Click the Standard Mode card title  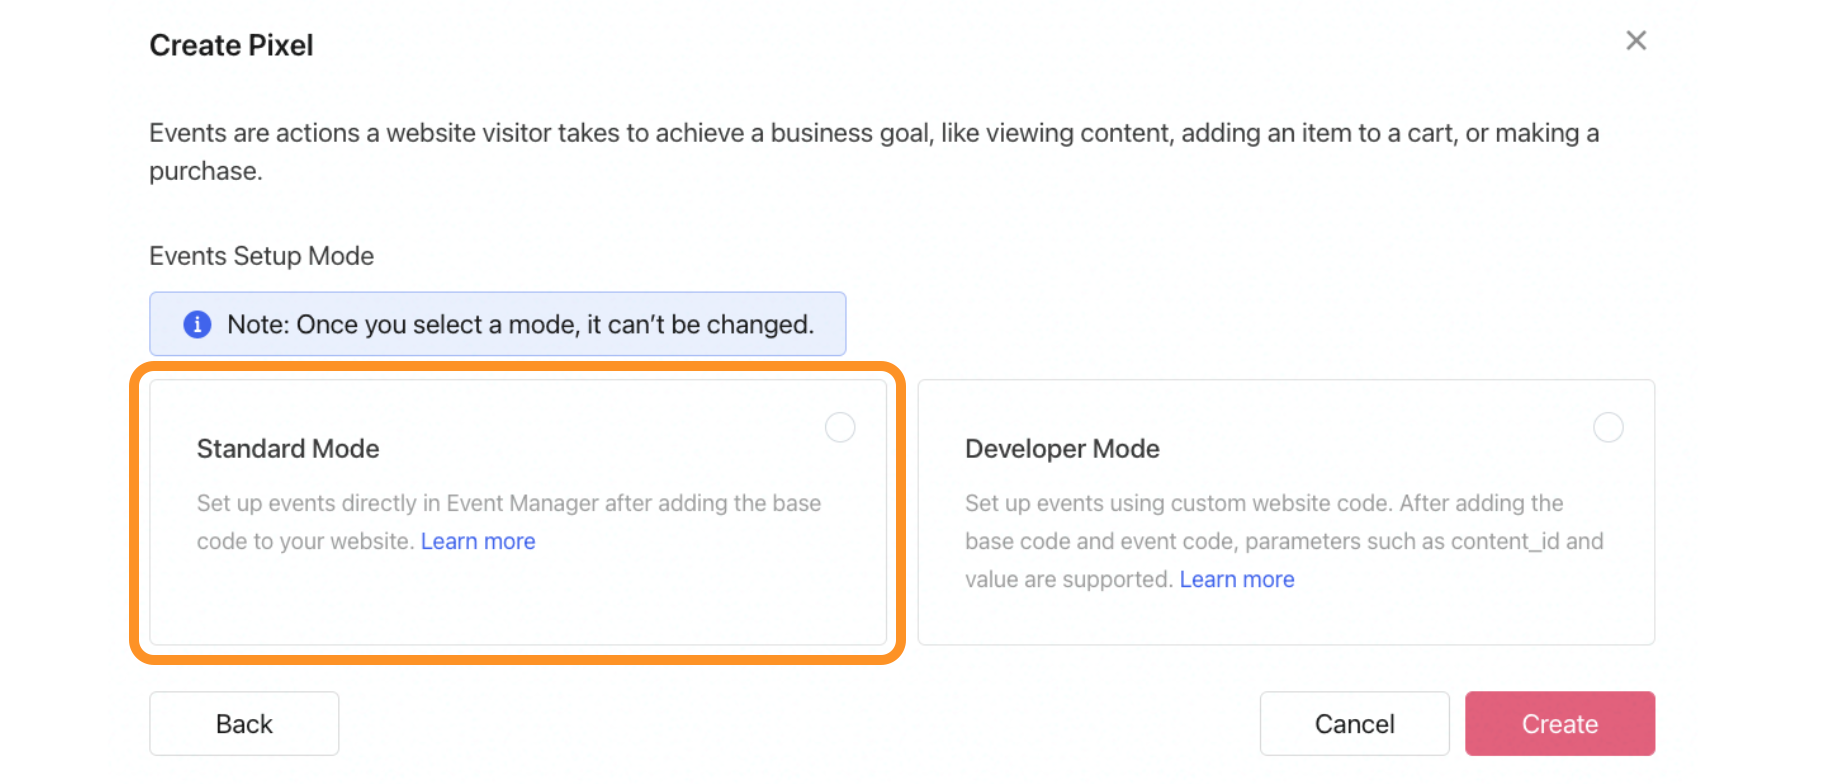288,449
